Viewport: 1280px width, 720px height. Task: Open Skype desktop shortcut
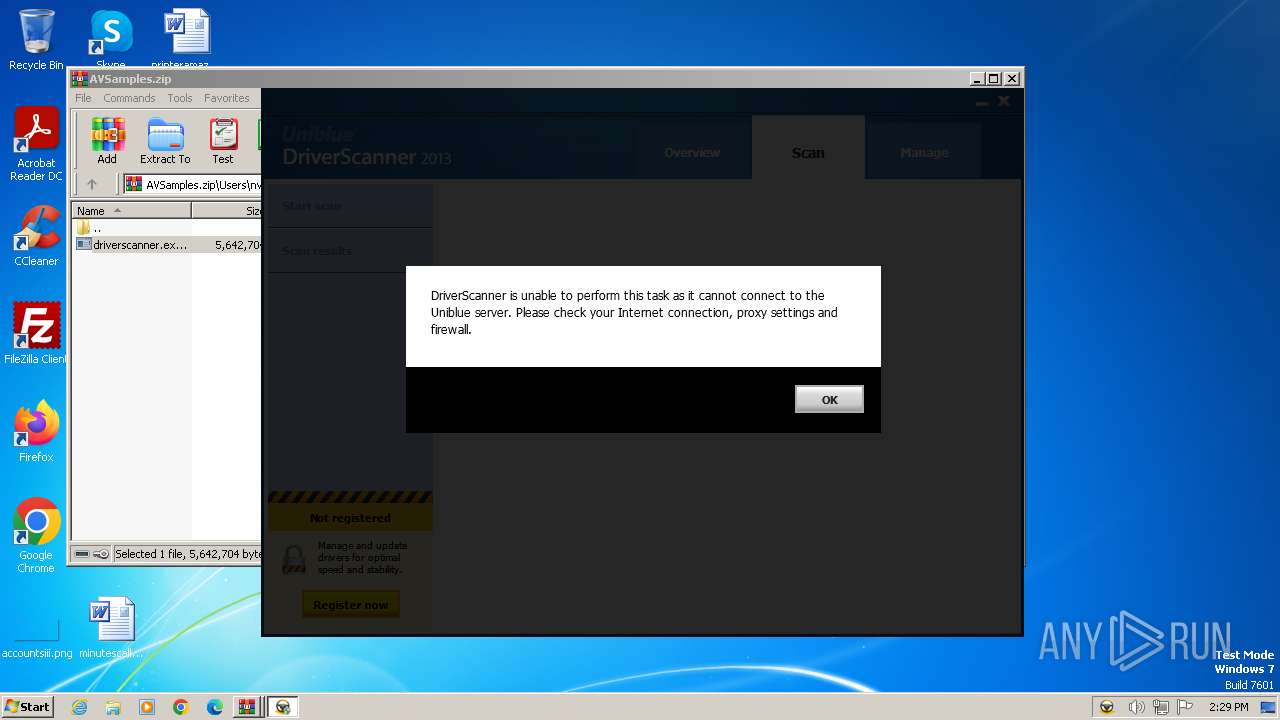click(x=110, y=40)
